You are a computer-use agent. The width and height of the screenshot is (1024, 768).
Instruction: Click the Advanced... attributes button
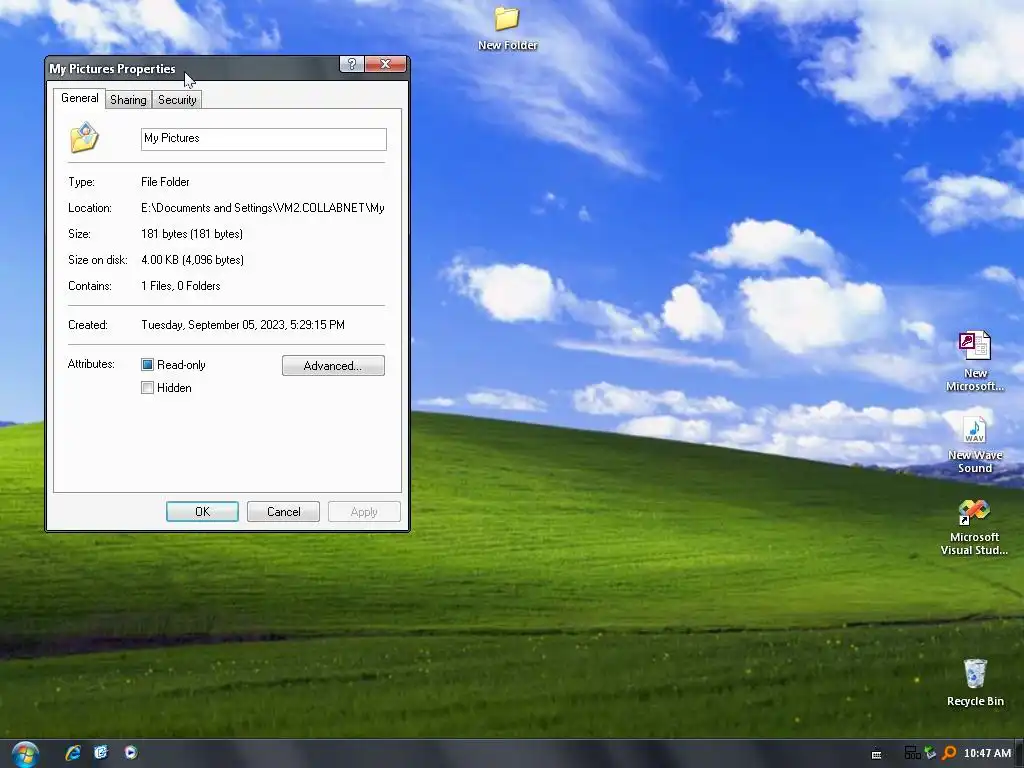[333, 366]
